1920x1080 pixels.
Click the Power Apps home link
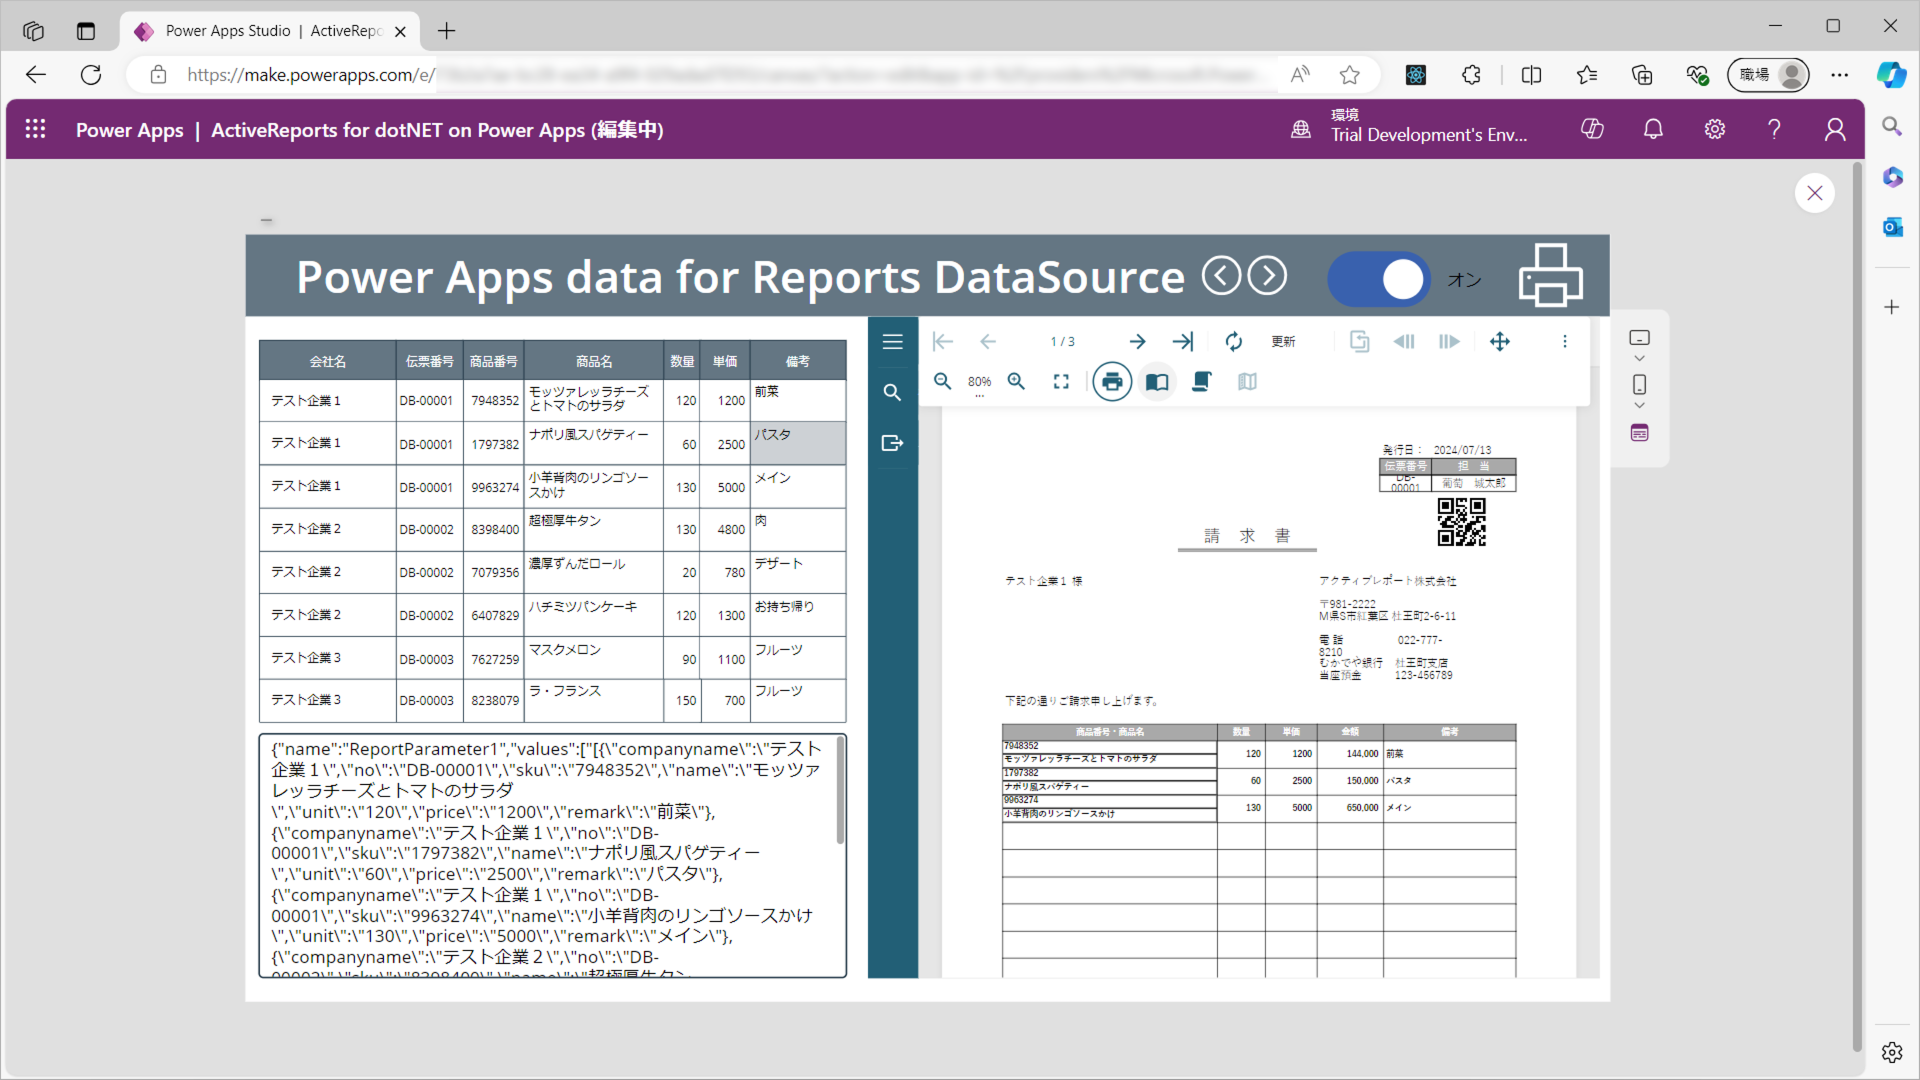pos(130,130)
